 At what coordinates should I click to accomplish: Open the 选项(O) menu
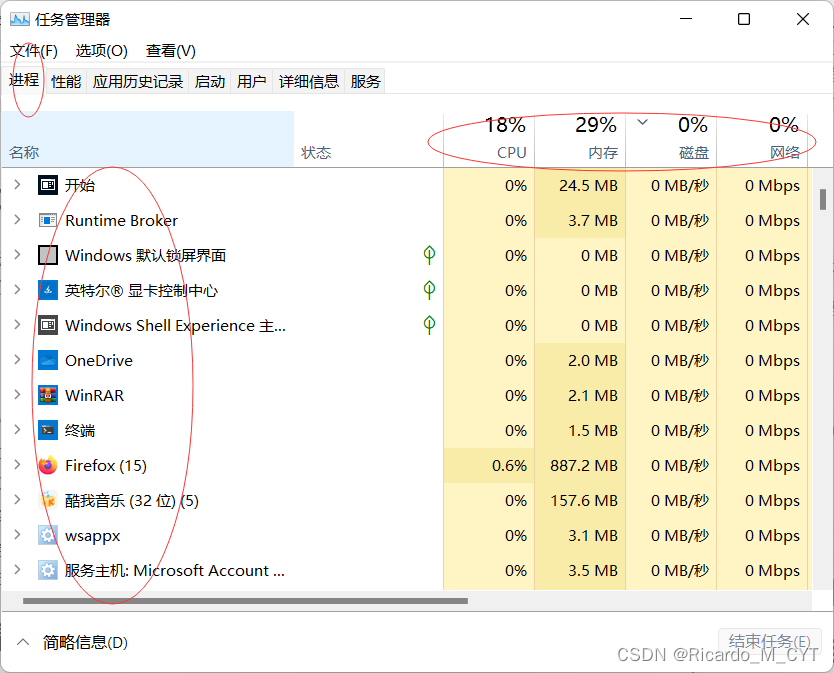102,51
